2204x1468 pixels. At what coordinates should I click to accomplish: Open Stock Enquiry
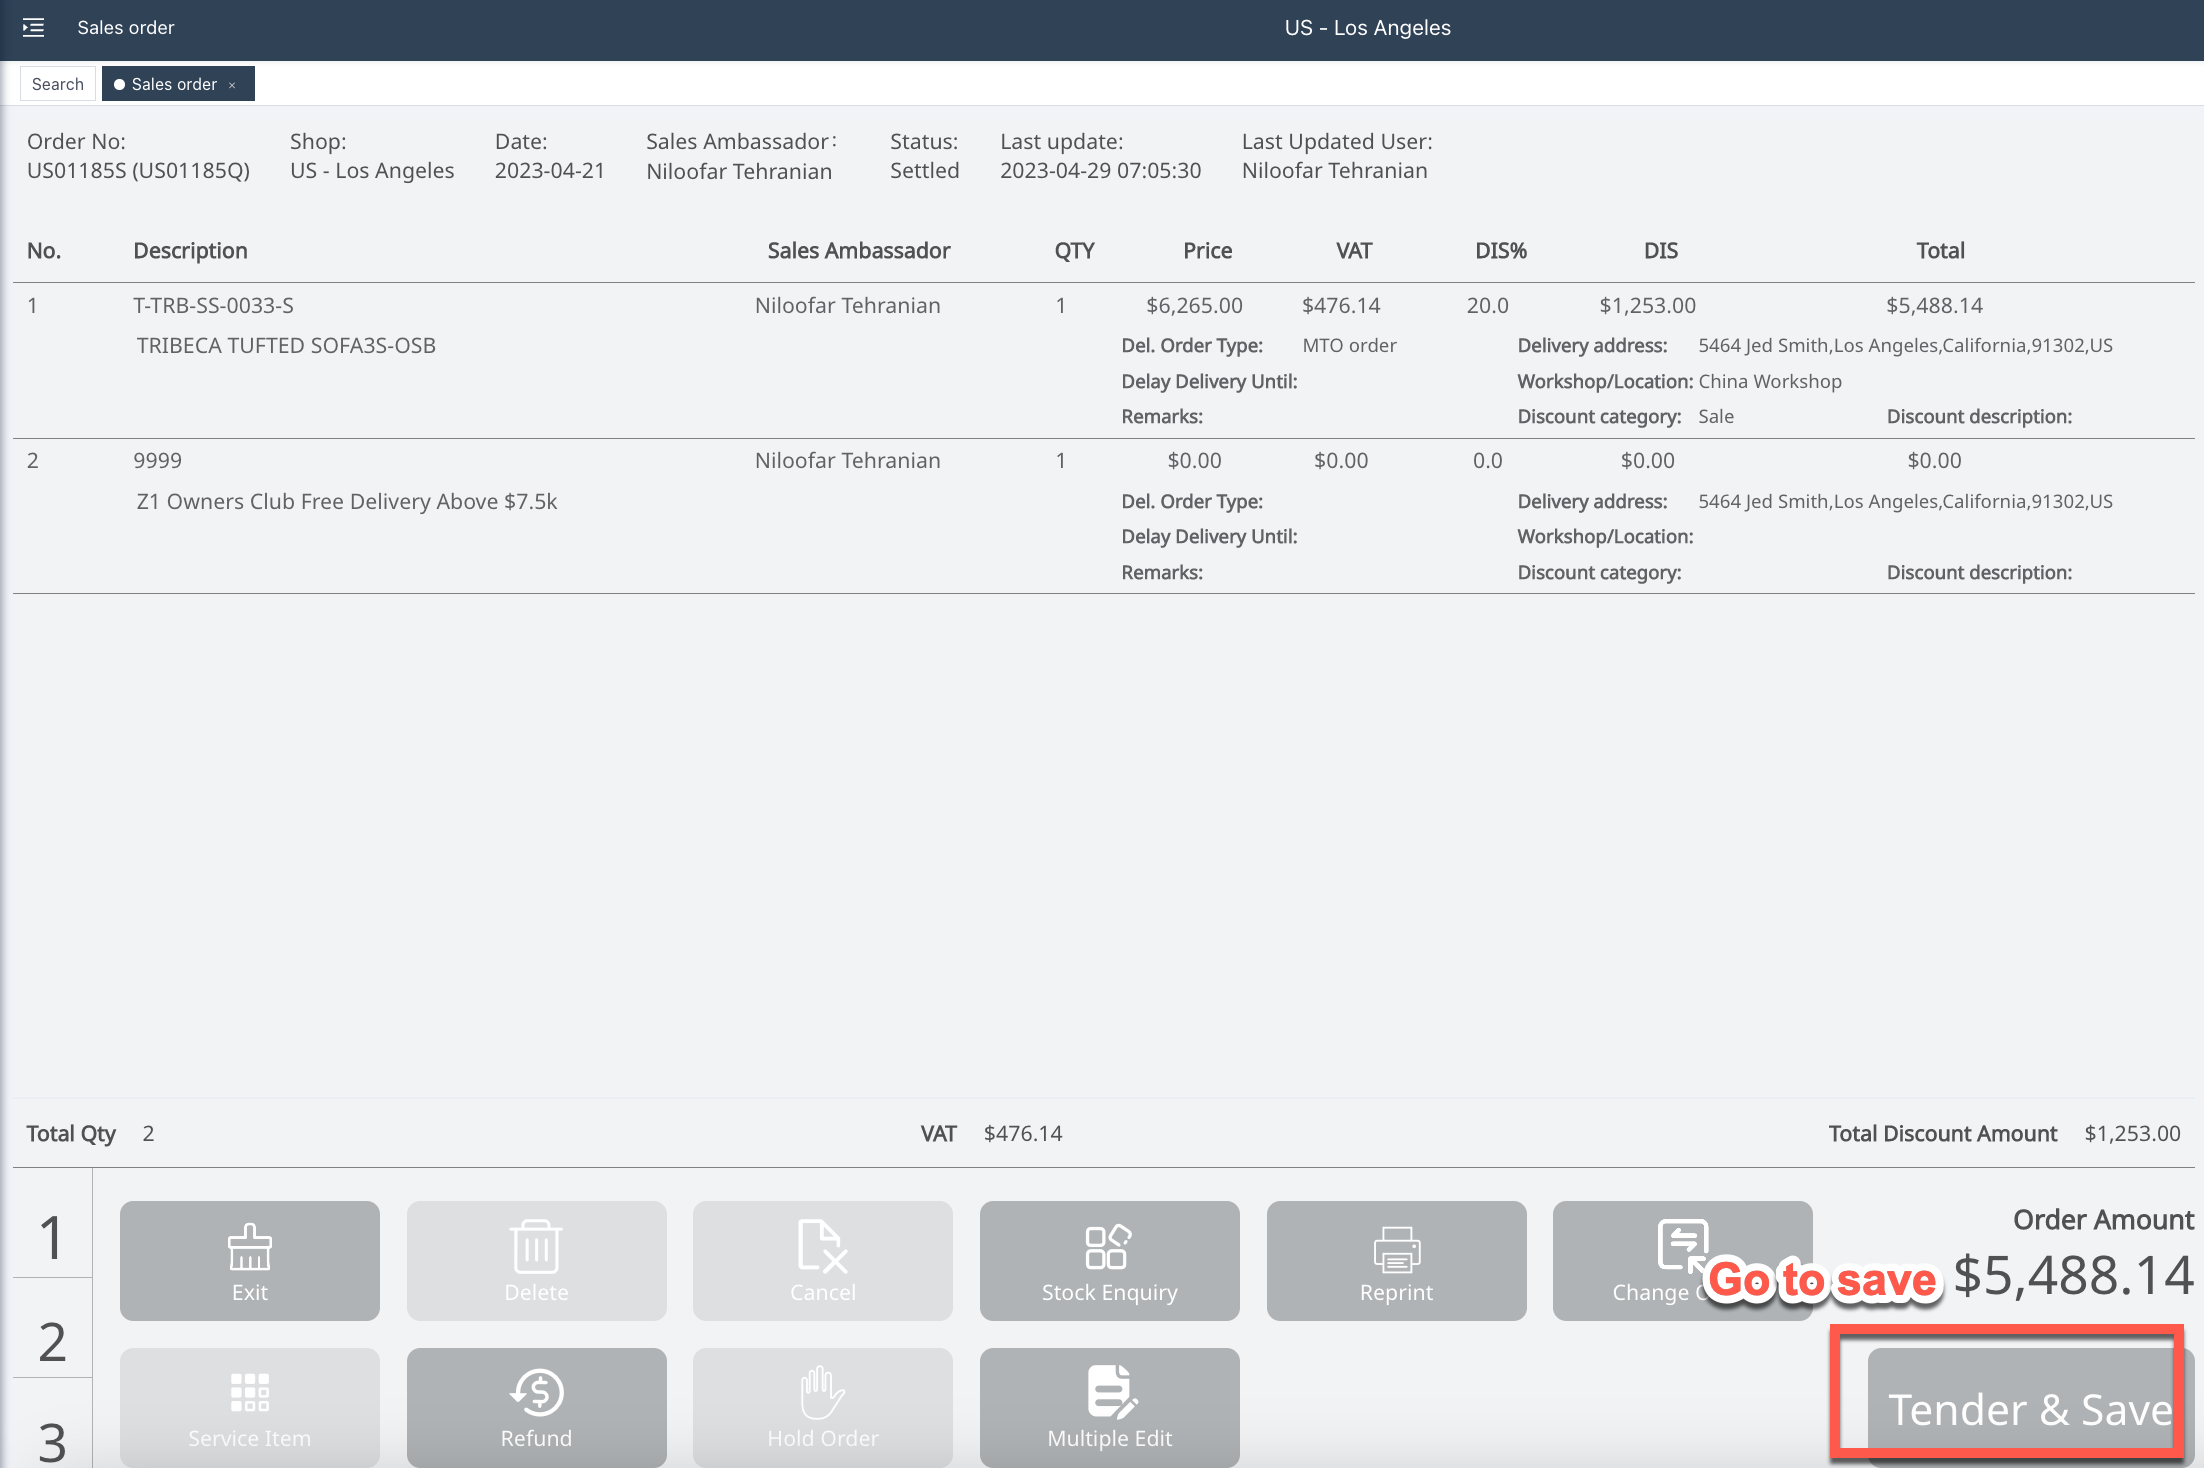tap(1109, 1260)
